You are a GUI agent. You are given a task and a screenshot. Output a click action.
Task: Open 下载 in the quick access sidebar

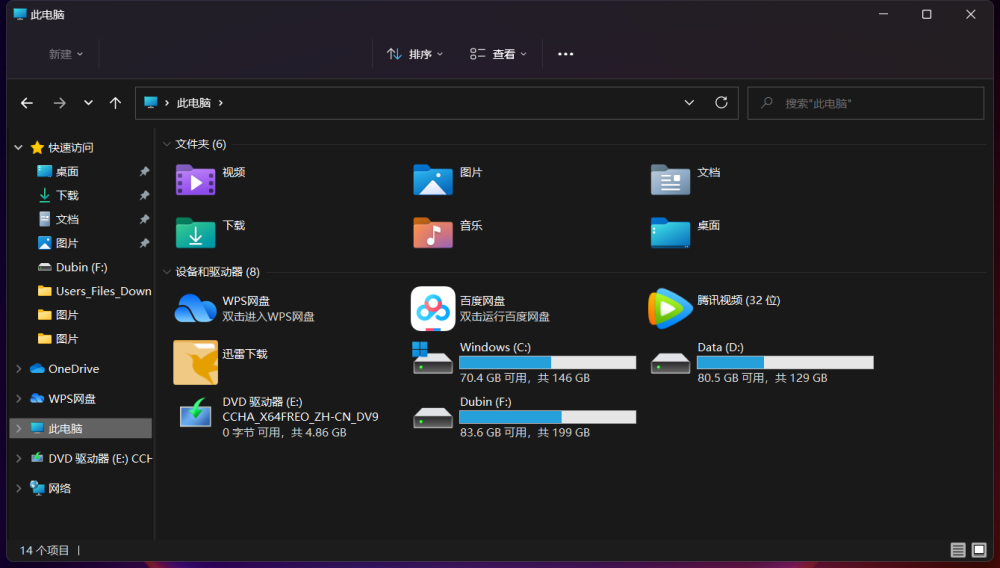pos(67,195)
